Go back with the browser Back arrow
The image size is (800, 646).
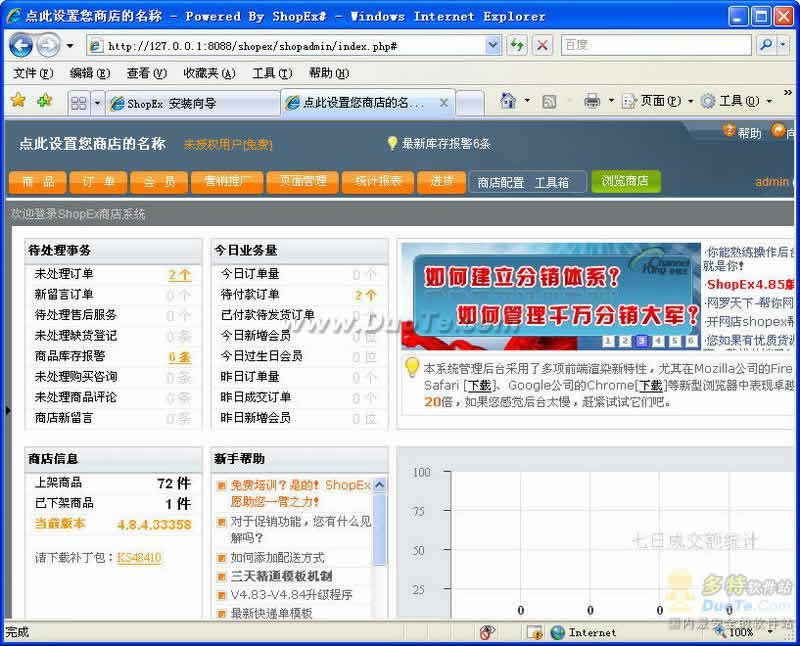[21, 46]
